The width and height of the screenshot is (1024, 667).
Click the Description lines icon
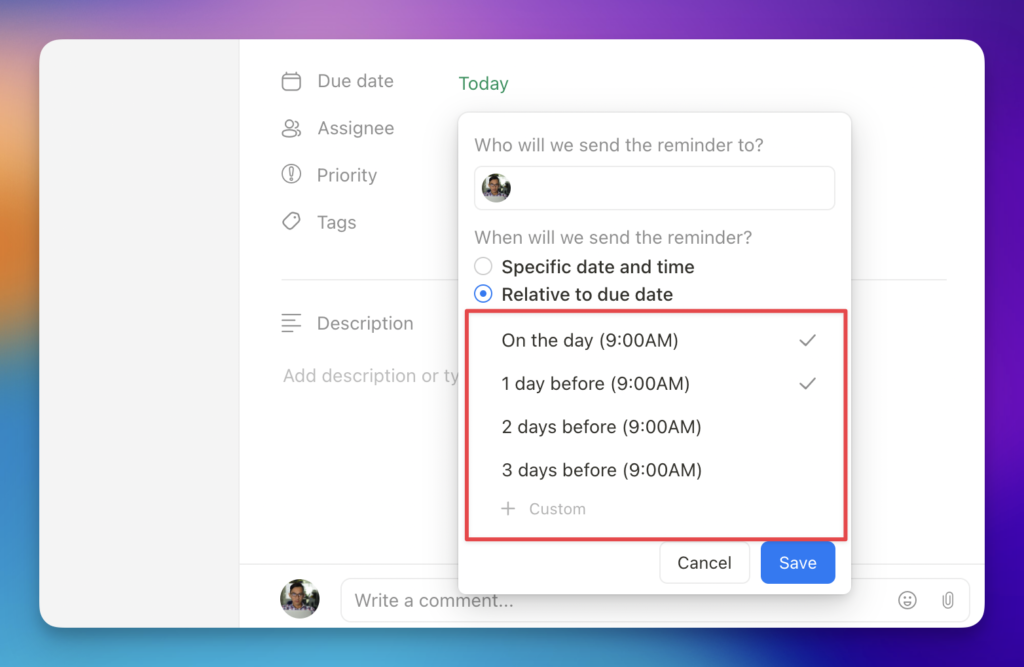[x=291, y=323]
